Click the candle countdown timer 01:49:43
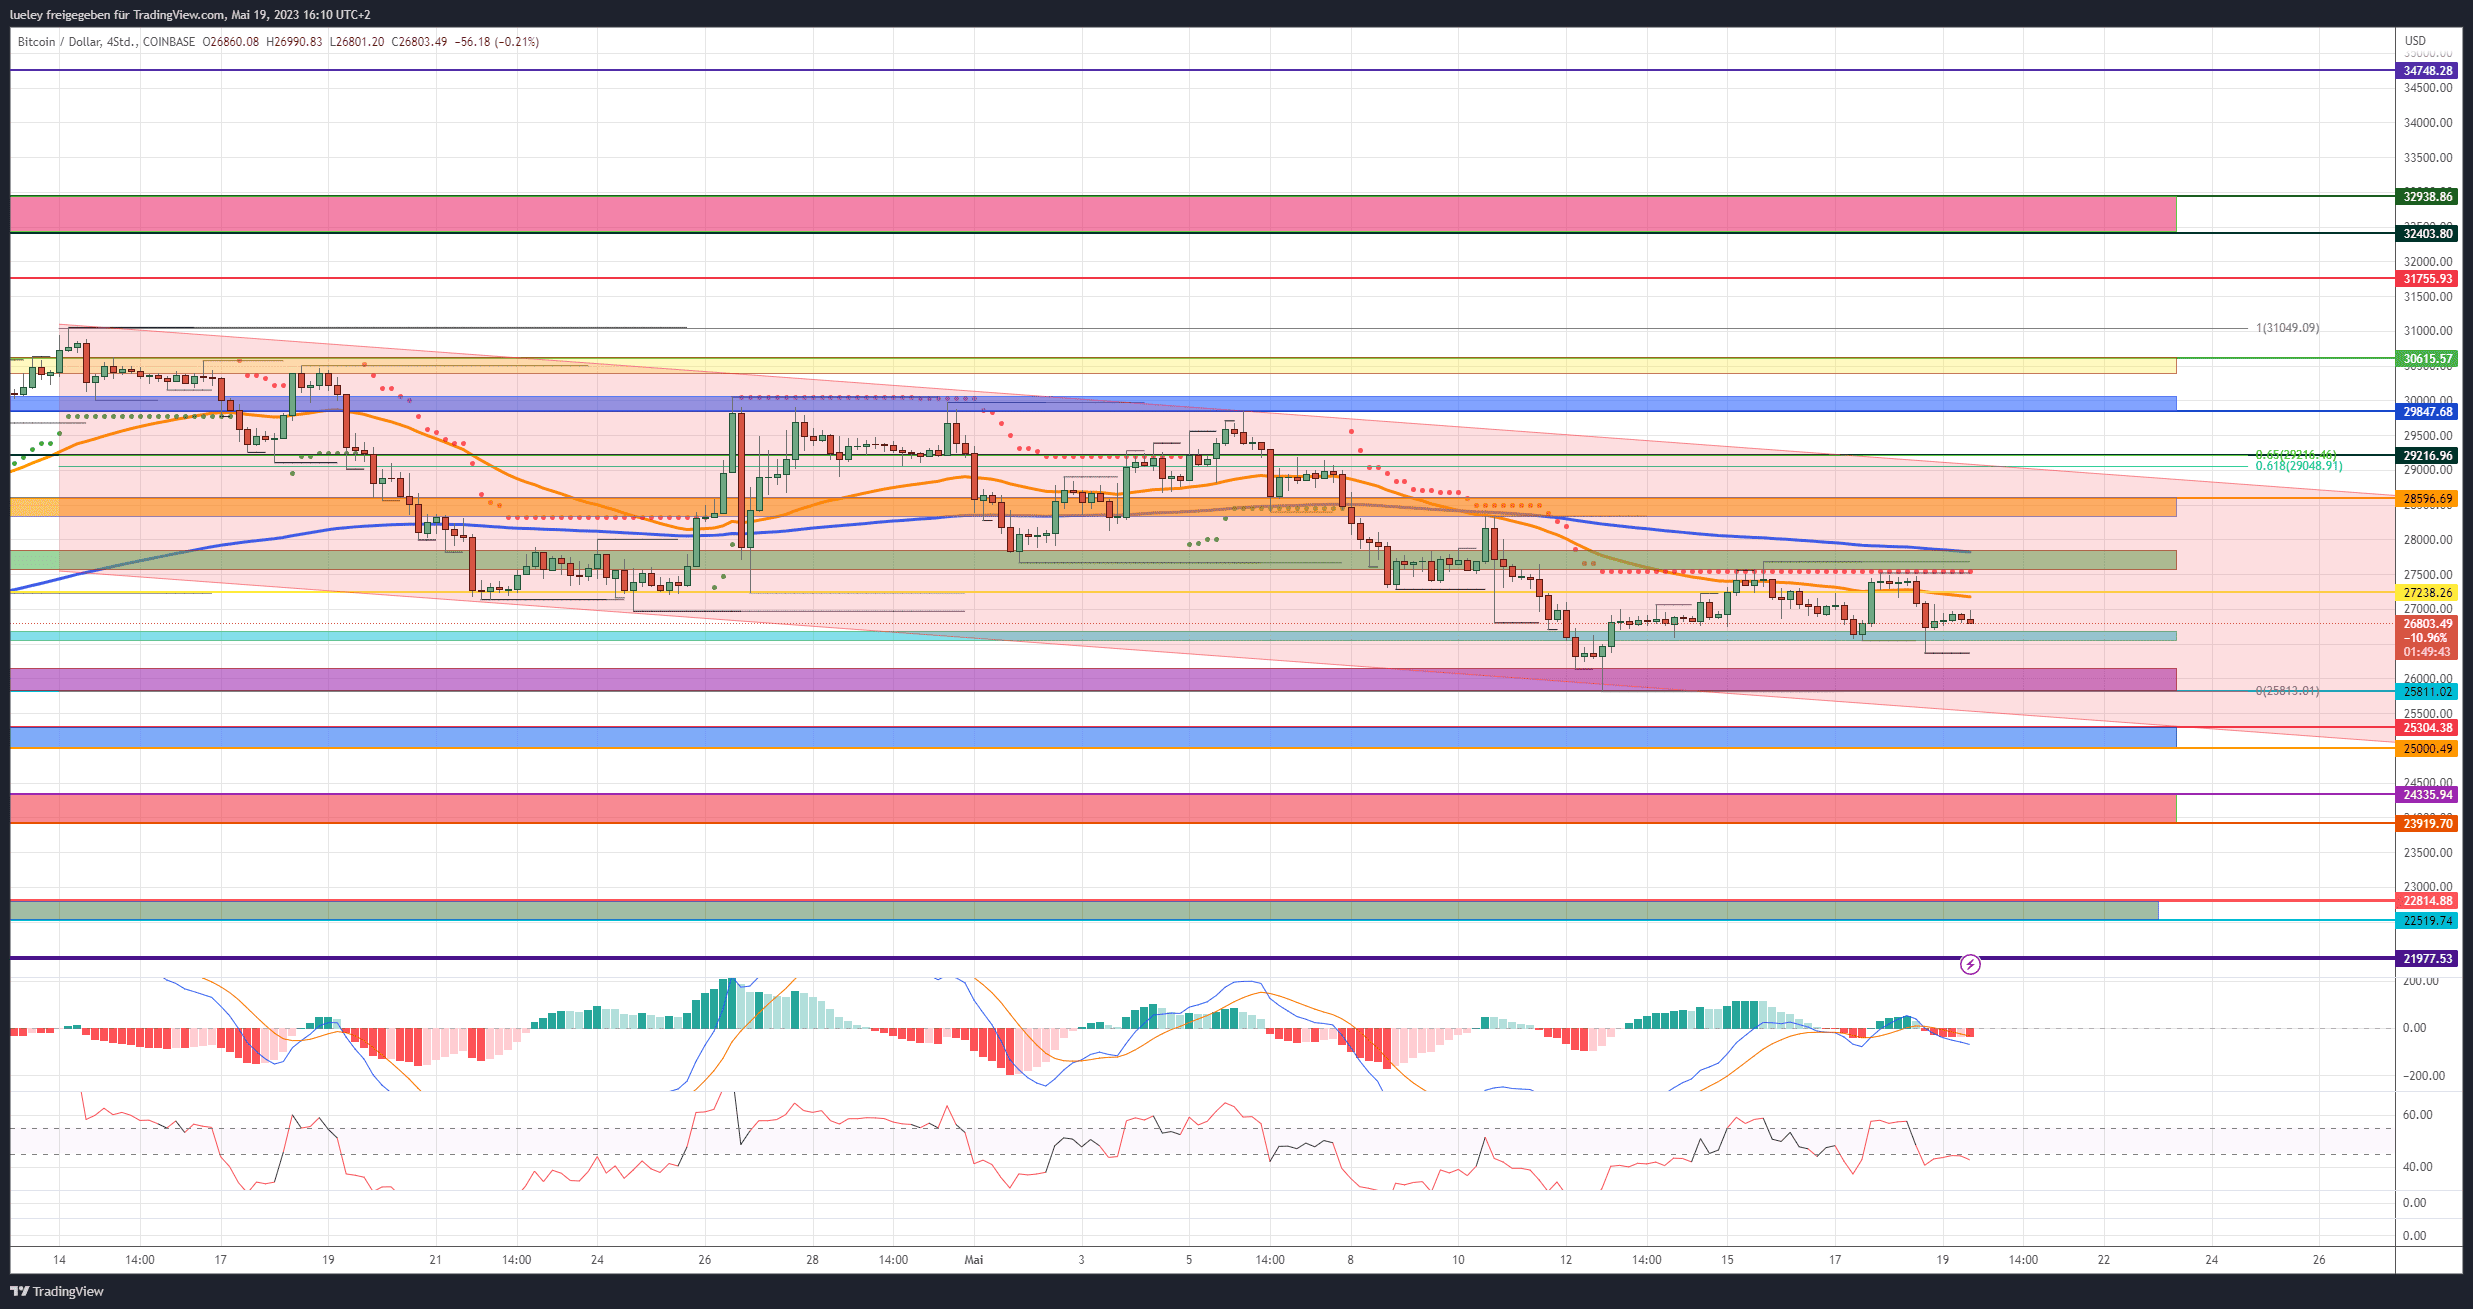Image resolution: width=2473 pixels, height=1309 pixels. click(x=2428, y=652)
